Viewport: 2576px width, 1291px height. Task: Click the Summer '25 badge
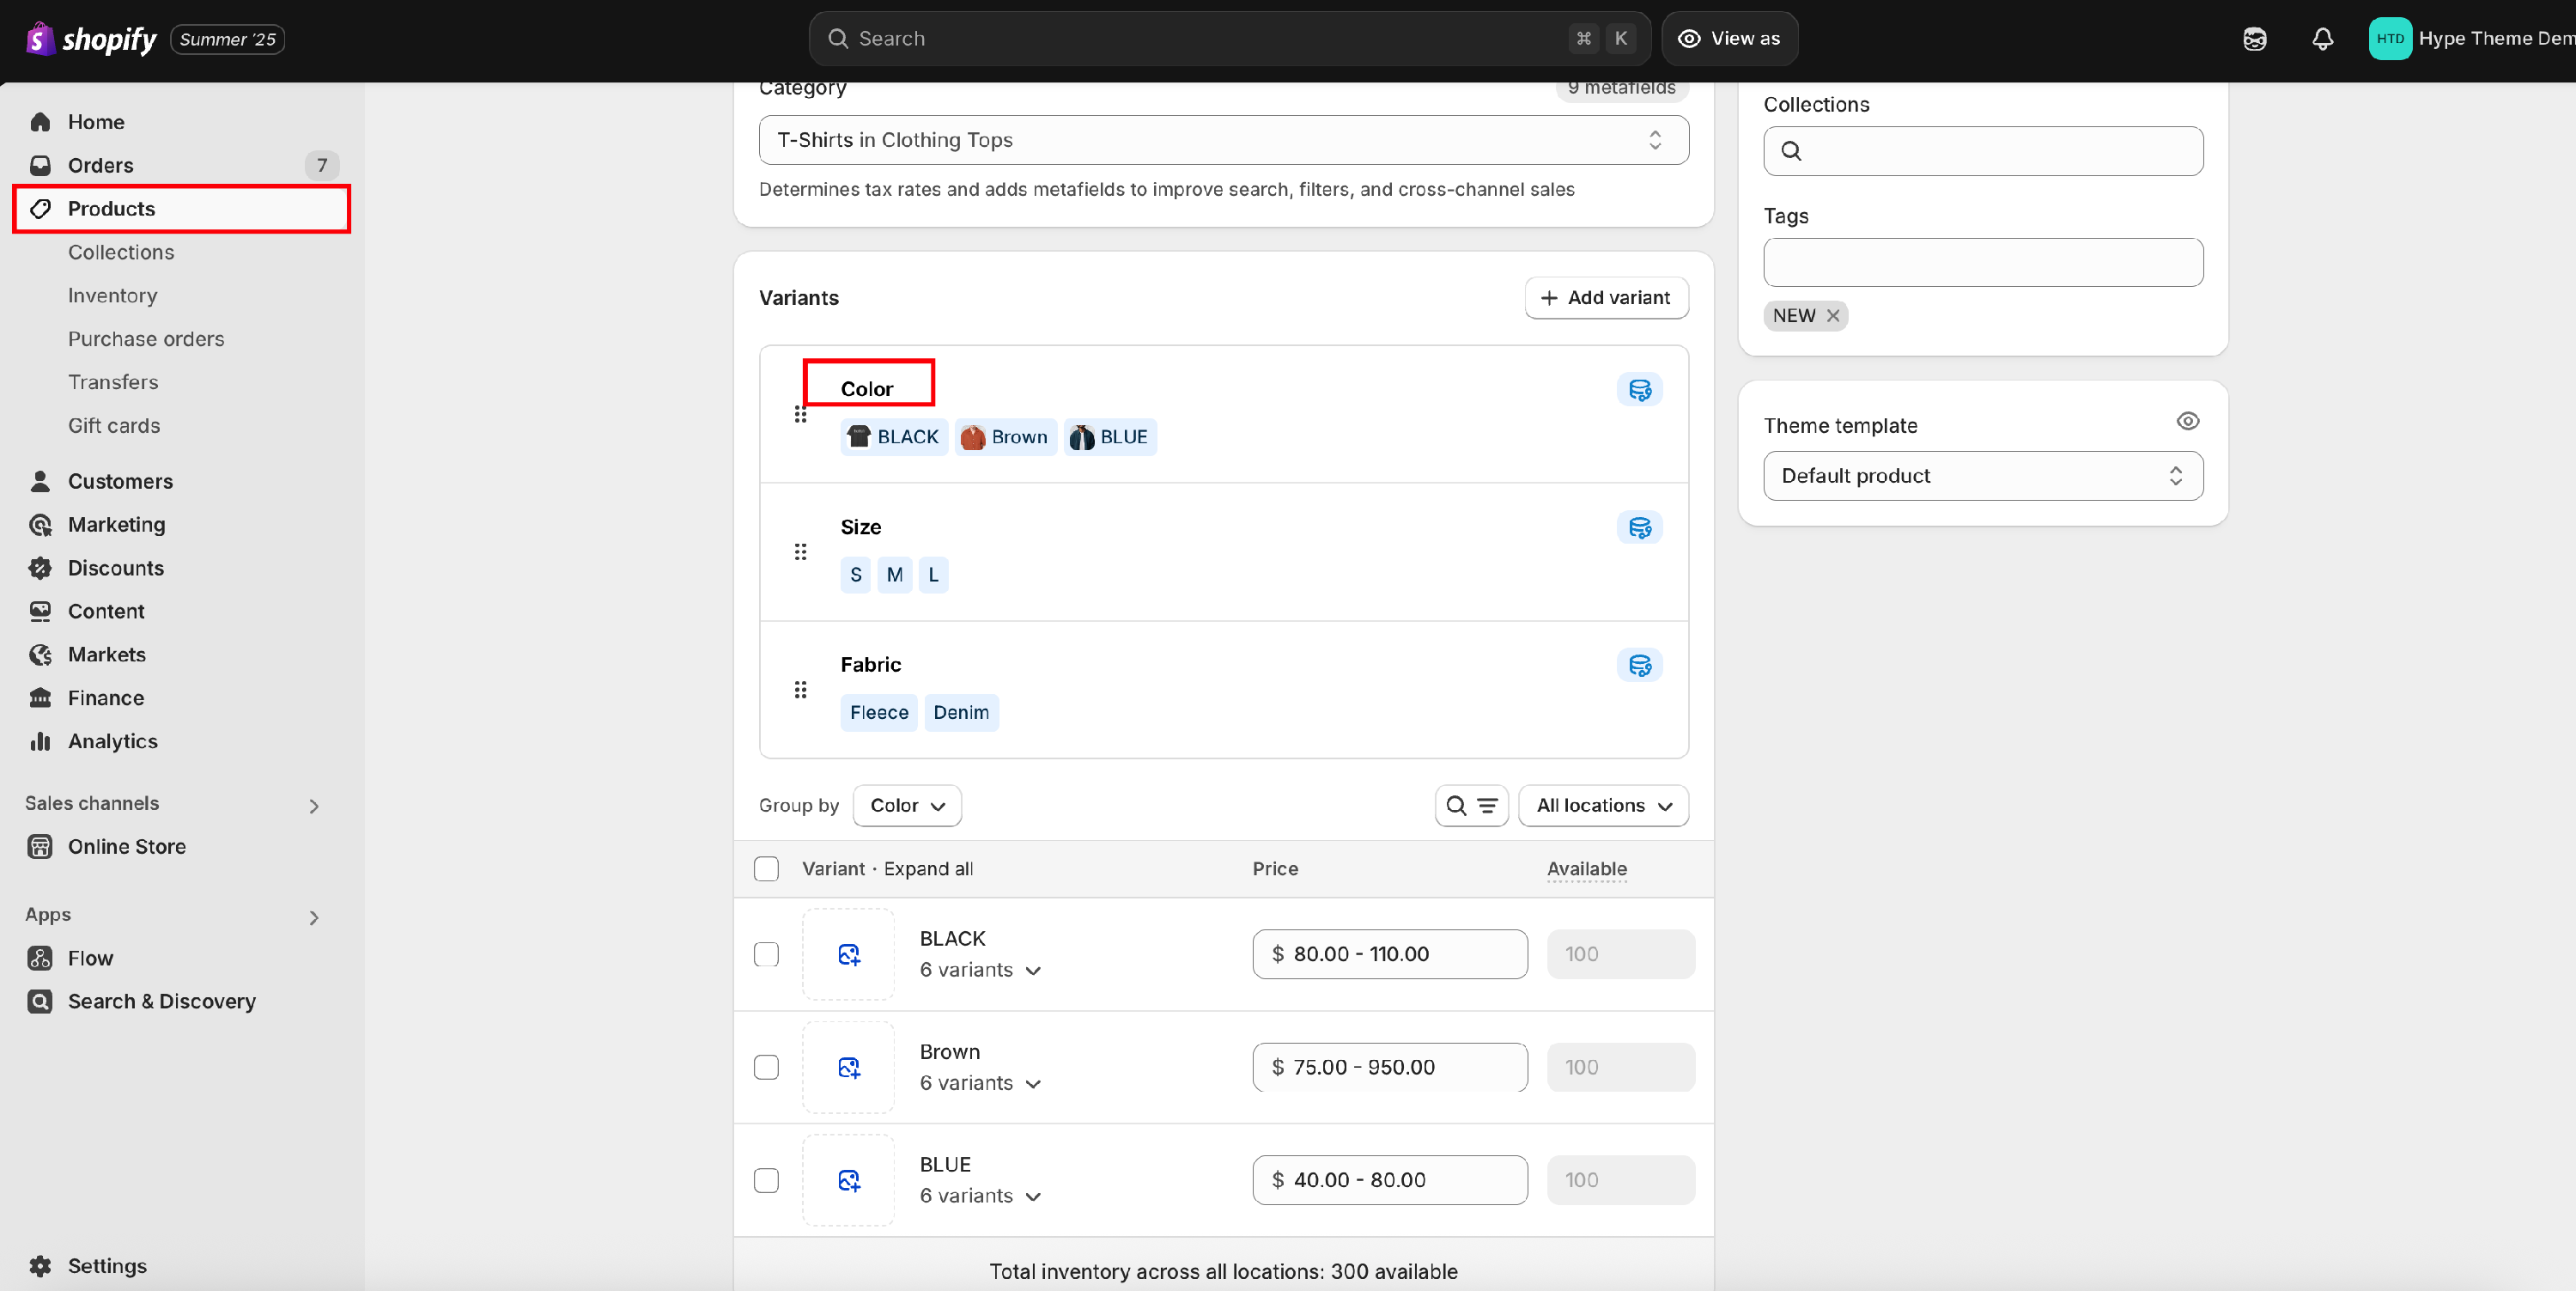point(227,39)
